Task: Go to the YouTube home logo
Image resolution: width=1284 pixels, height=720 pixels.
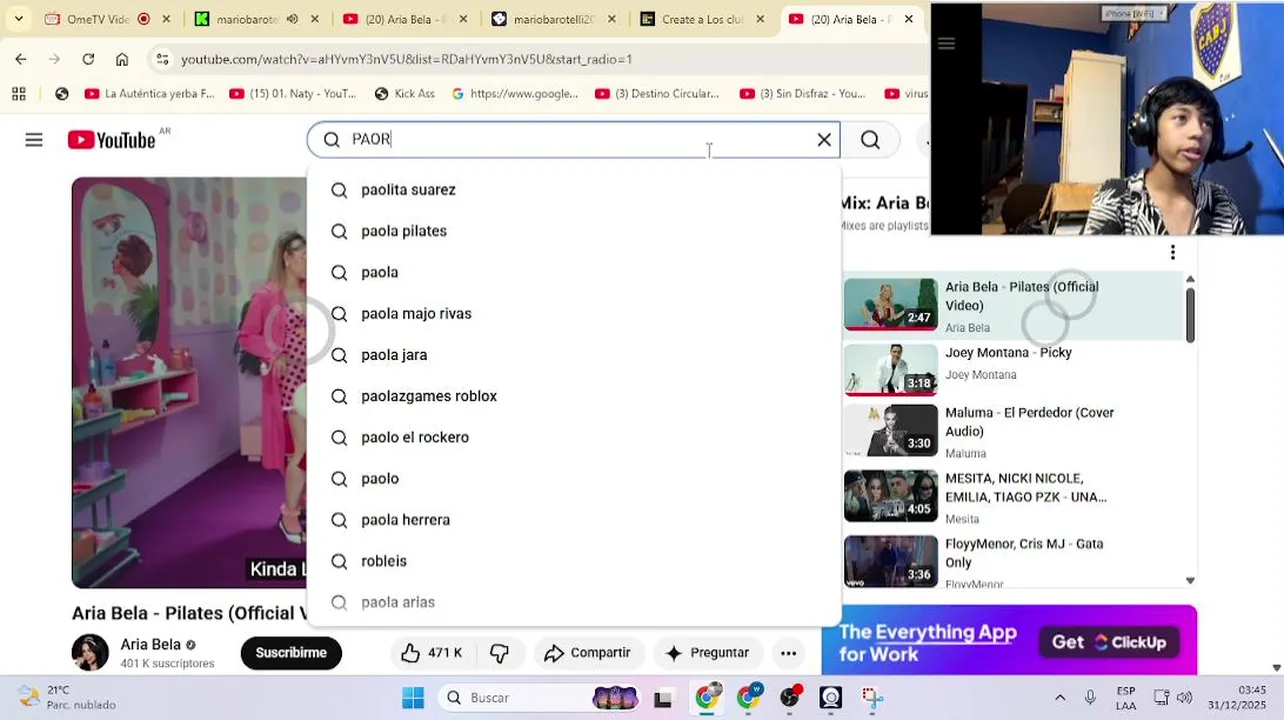Action: pyautogui.click(x=111, y=140)
